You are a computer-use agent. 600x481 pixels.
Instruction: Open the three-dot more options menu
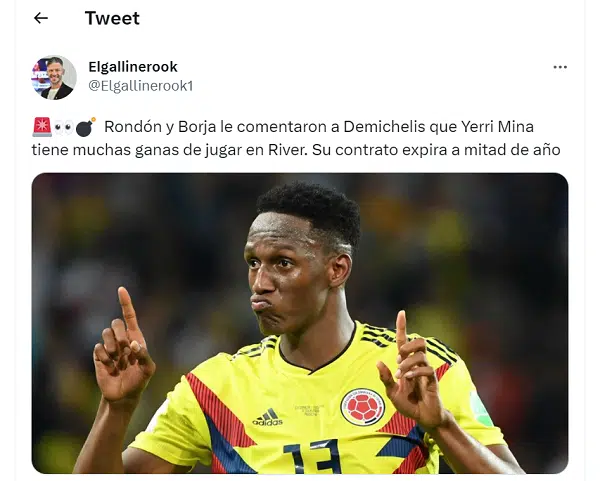(560, 67)
